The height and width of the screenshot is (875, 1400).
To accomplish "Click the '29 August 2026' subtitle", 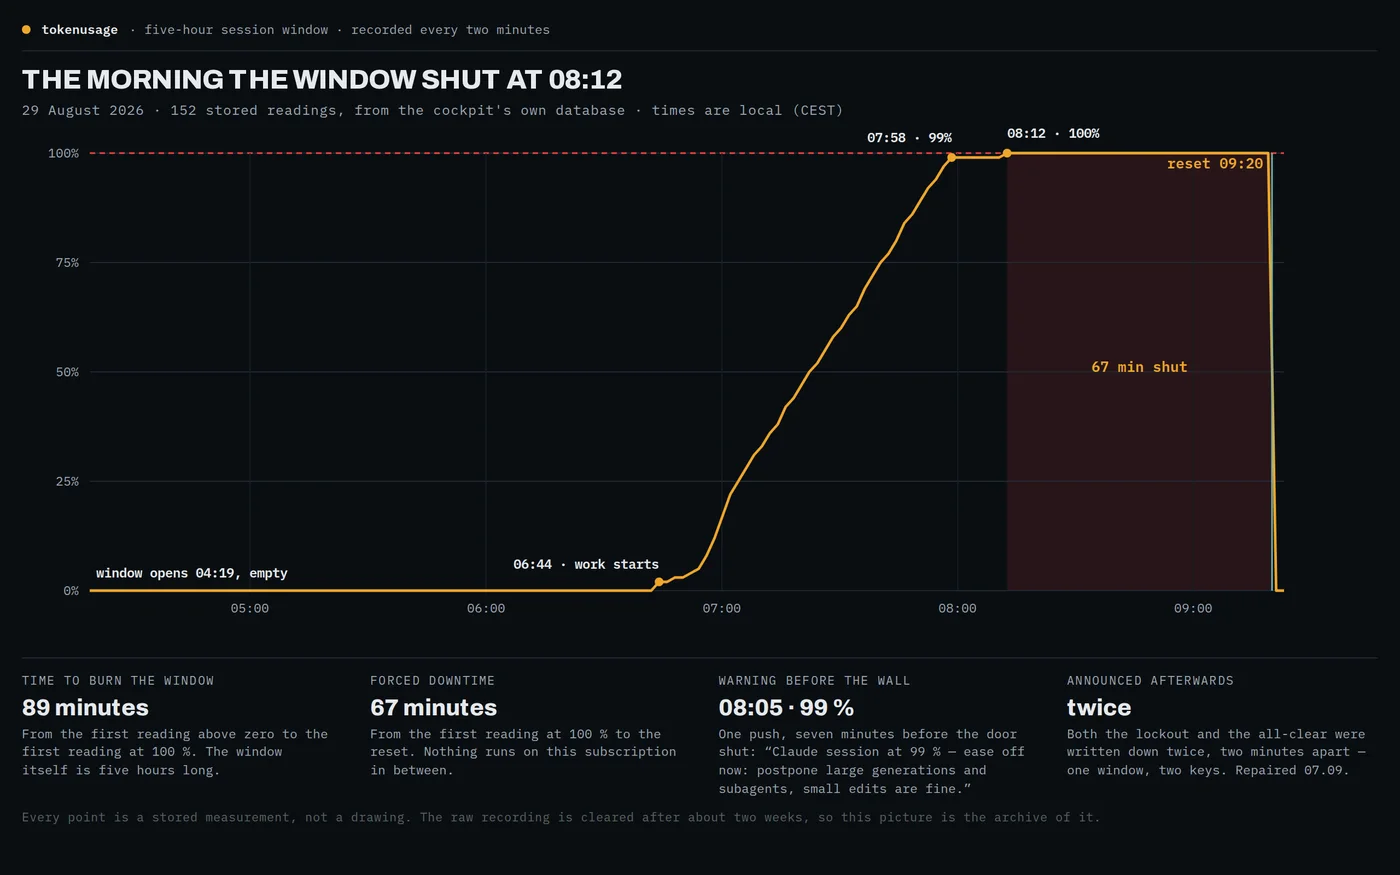I will [83, 110].
